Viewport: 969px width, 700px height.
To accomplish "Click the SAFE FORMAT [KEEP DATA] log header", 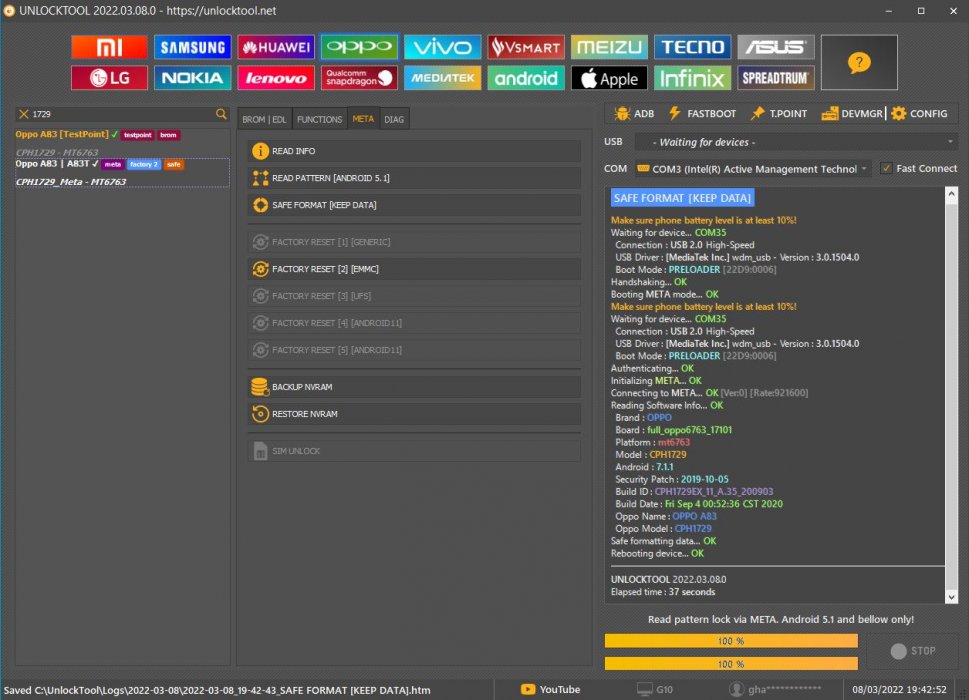I will (x=682, y=198).
